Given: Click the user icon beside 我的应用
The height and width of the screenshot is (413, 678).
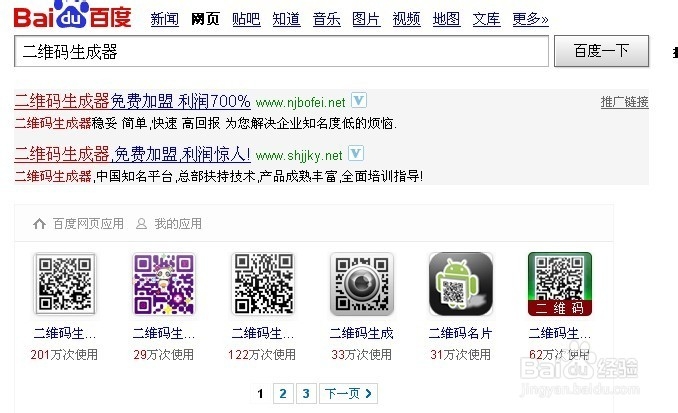Looking at the screenshot, I should 141,224.
